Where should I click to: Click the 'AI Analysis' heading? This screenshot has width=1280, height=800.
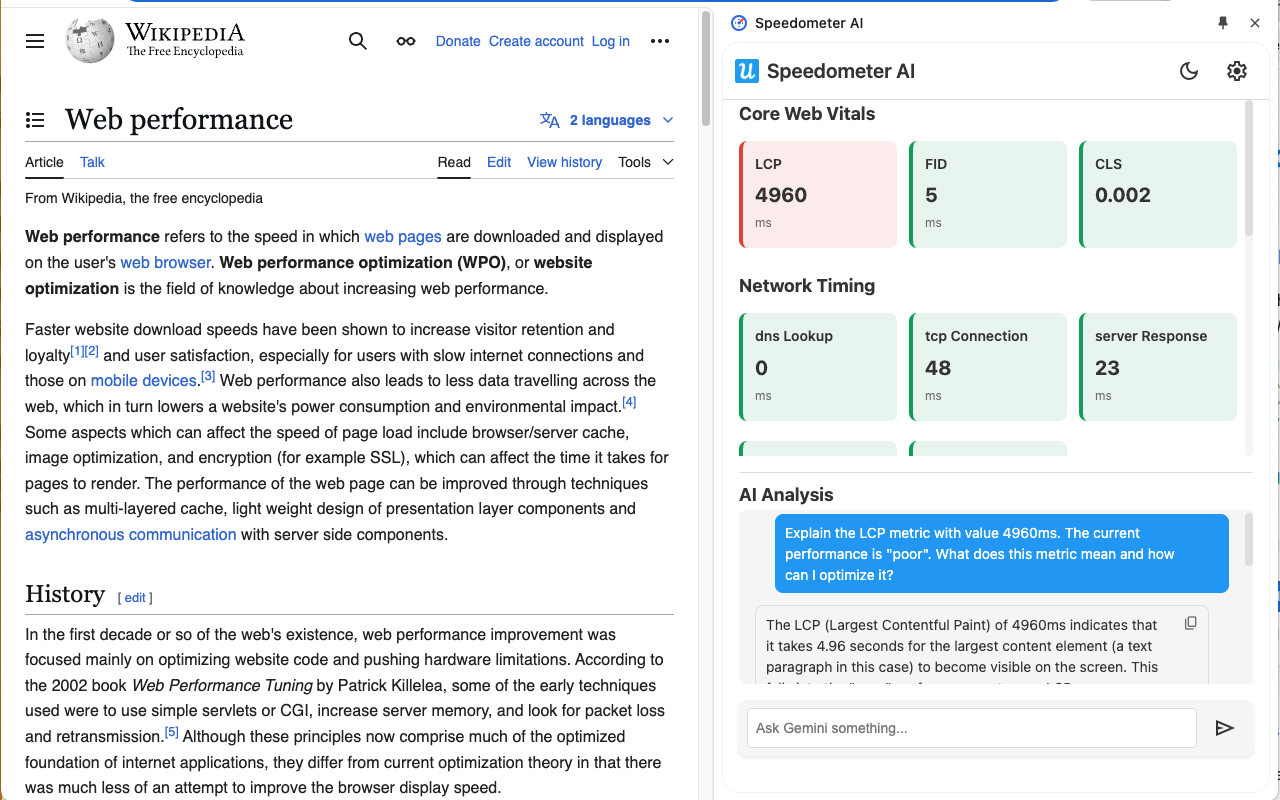click(786, 495)
